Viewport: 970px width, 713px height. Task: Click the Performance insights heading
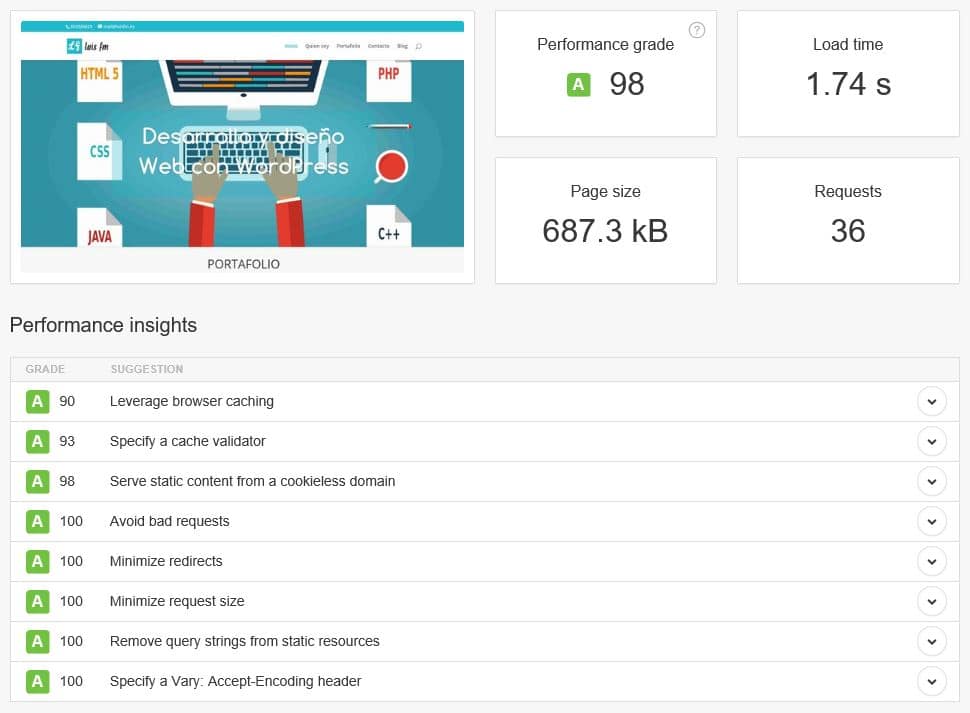(103, 325)
